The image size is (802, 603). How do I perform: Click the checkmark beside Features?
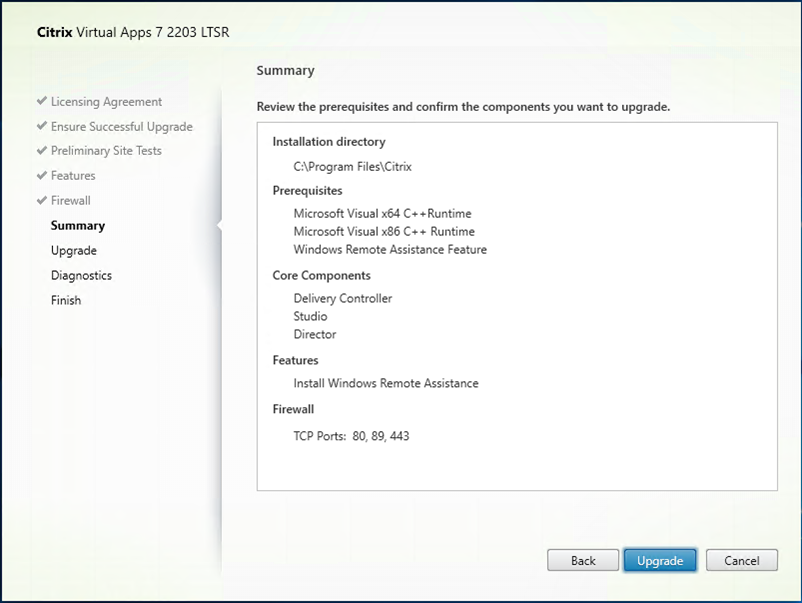41,176
